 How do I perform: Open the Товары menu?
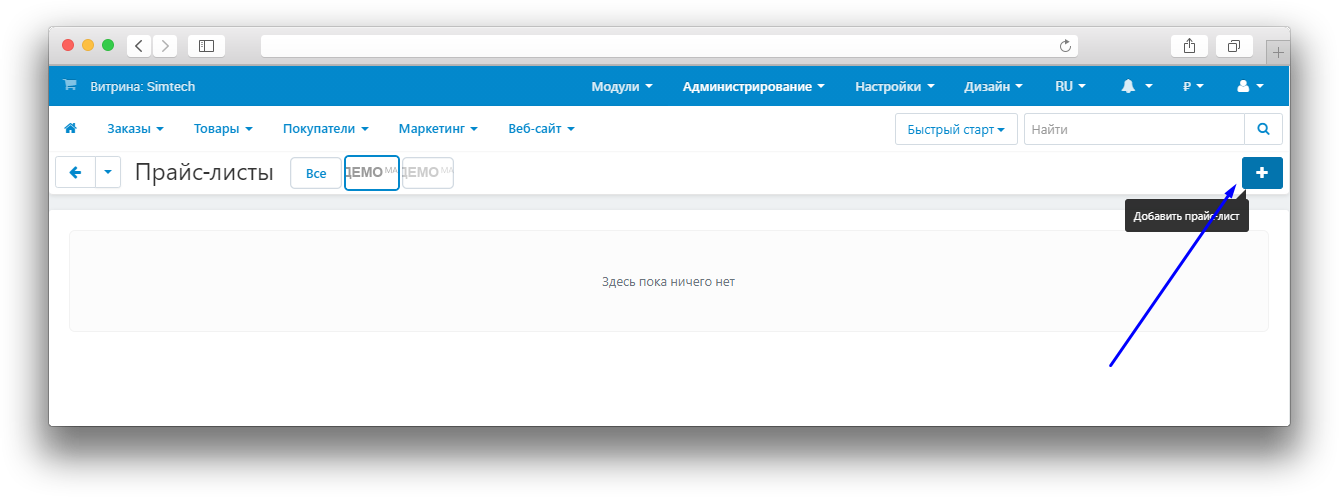pyautogui.click(x=222, y=129)
